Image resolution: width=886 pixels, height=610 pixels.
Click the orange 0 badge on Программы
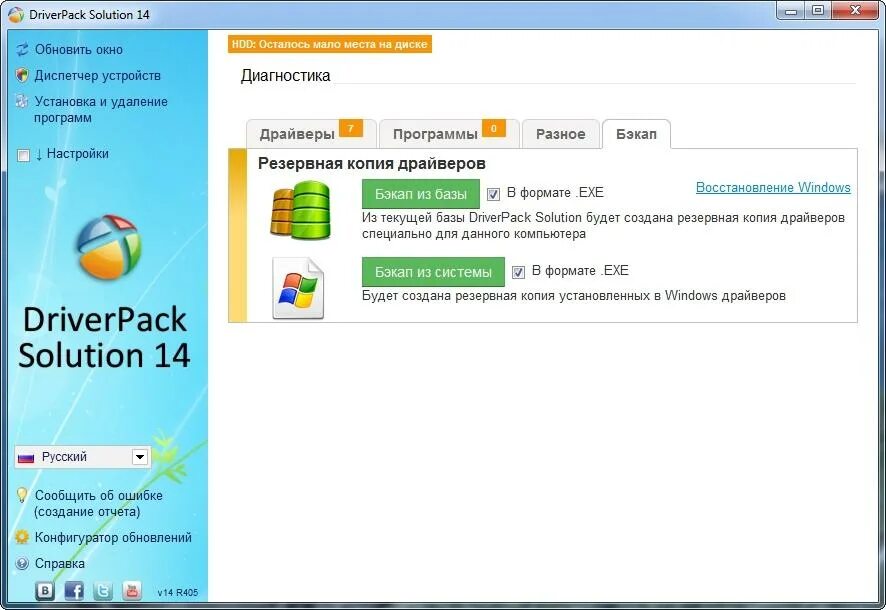point(493,128)
